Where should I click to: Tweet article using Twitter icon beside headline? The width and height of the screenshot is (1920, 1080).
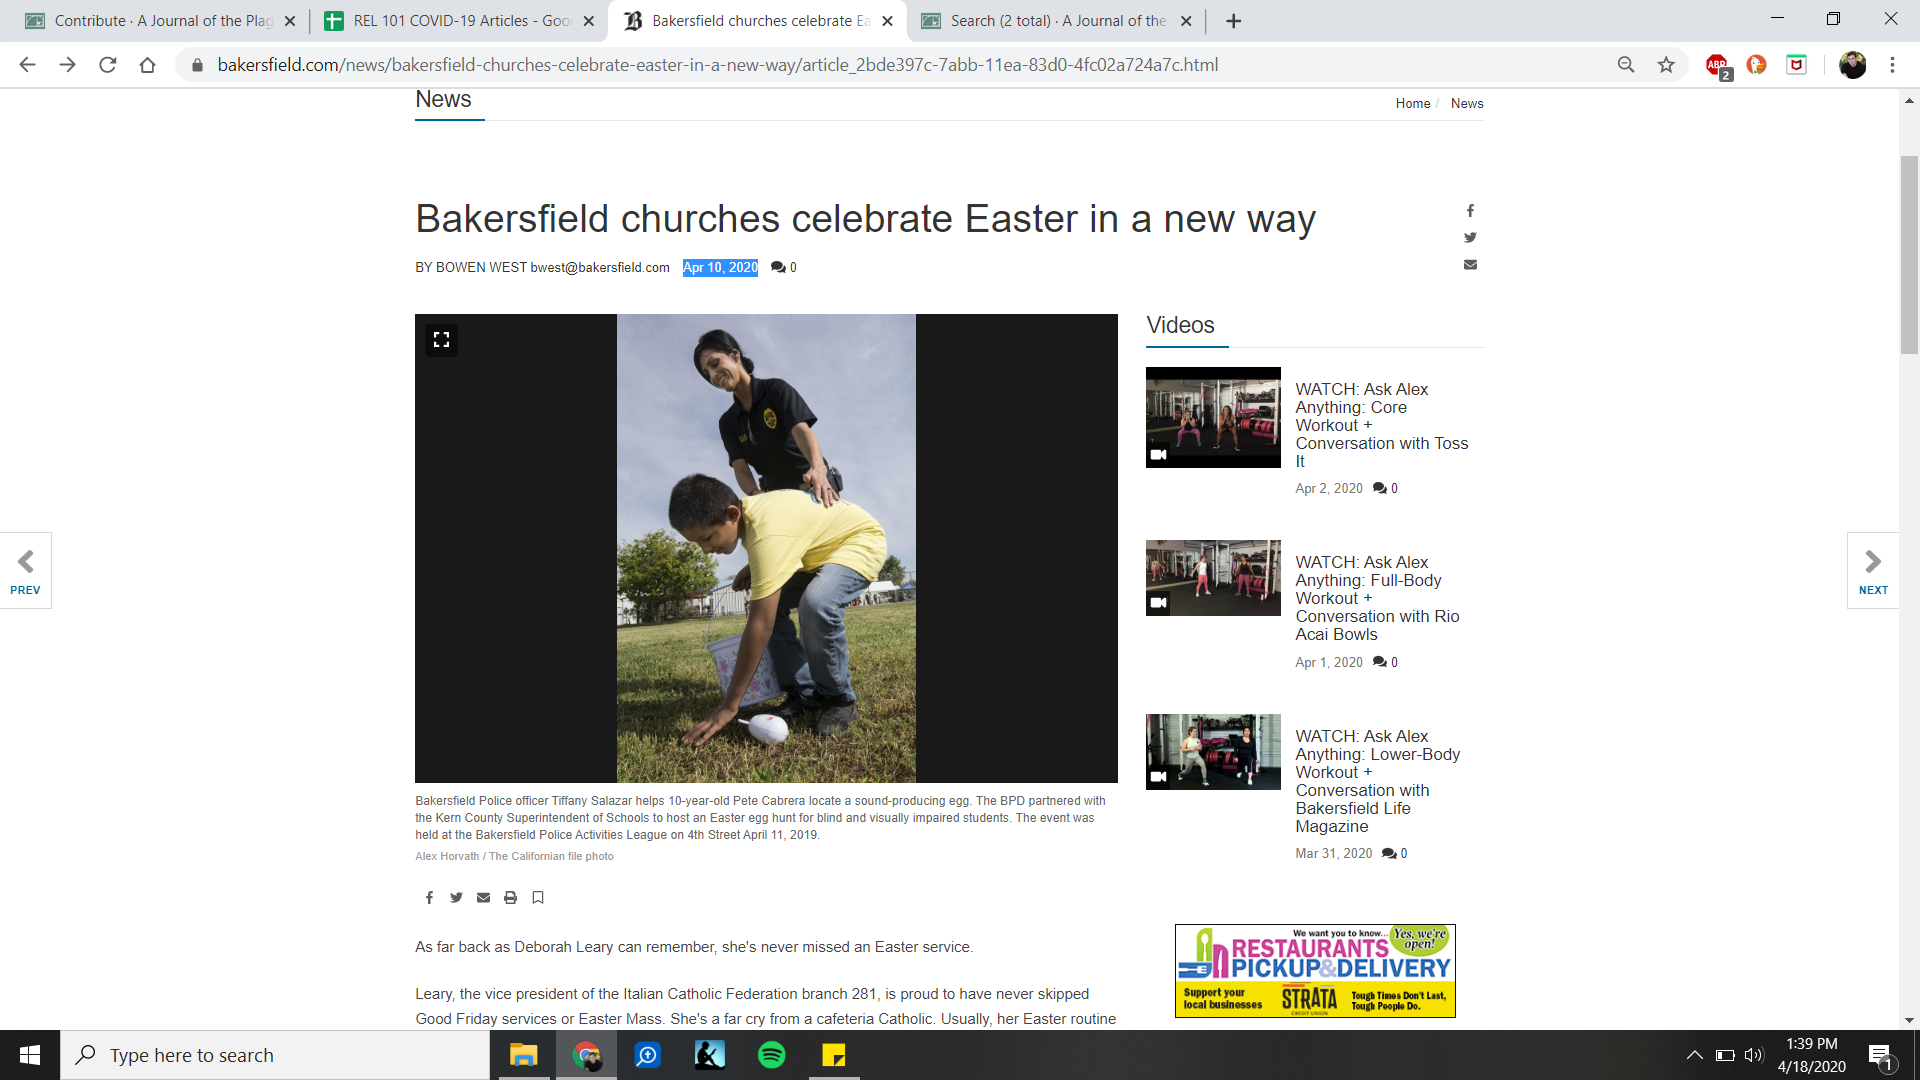[1470, 238]
